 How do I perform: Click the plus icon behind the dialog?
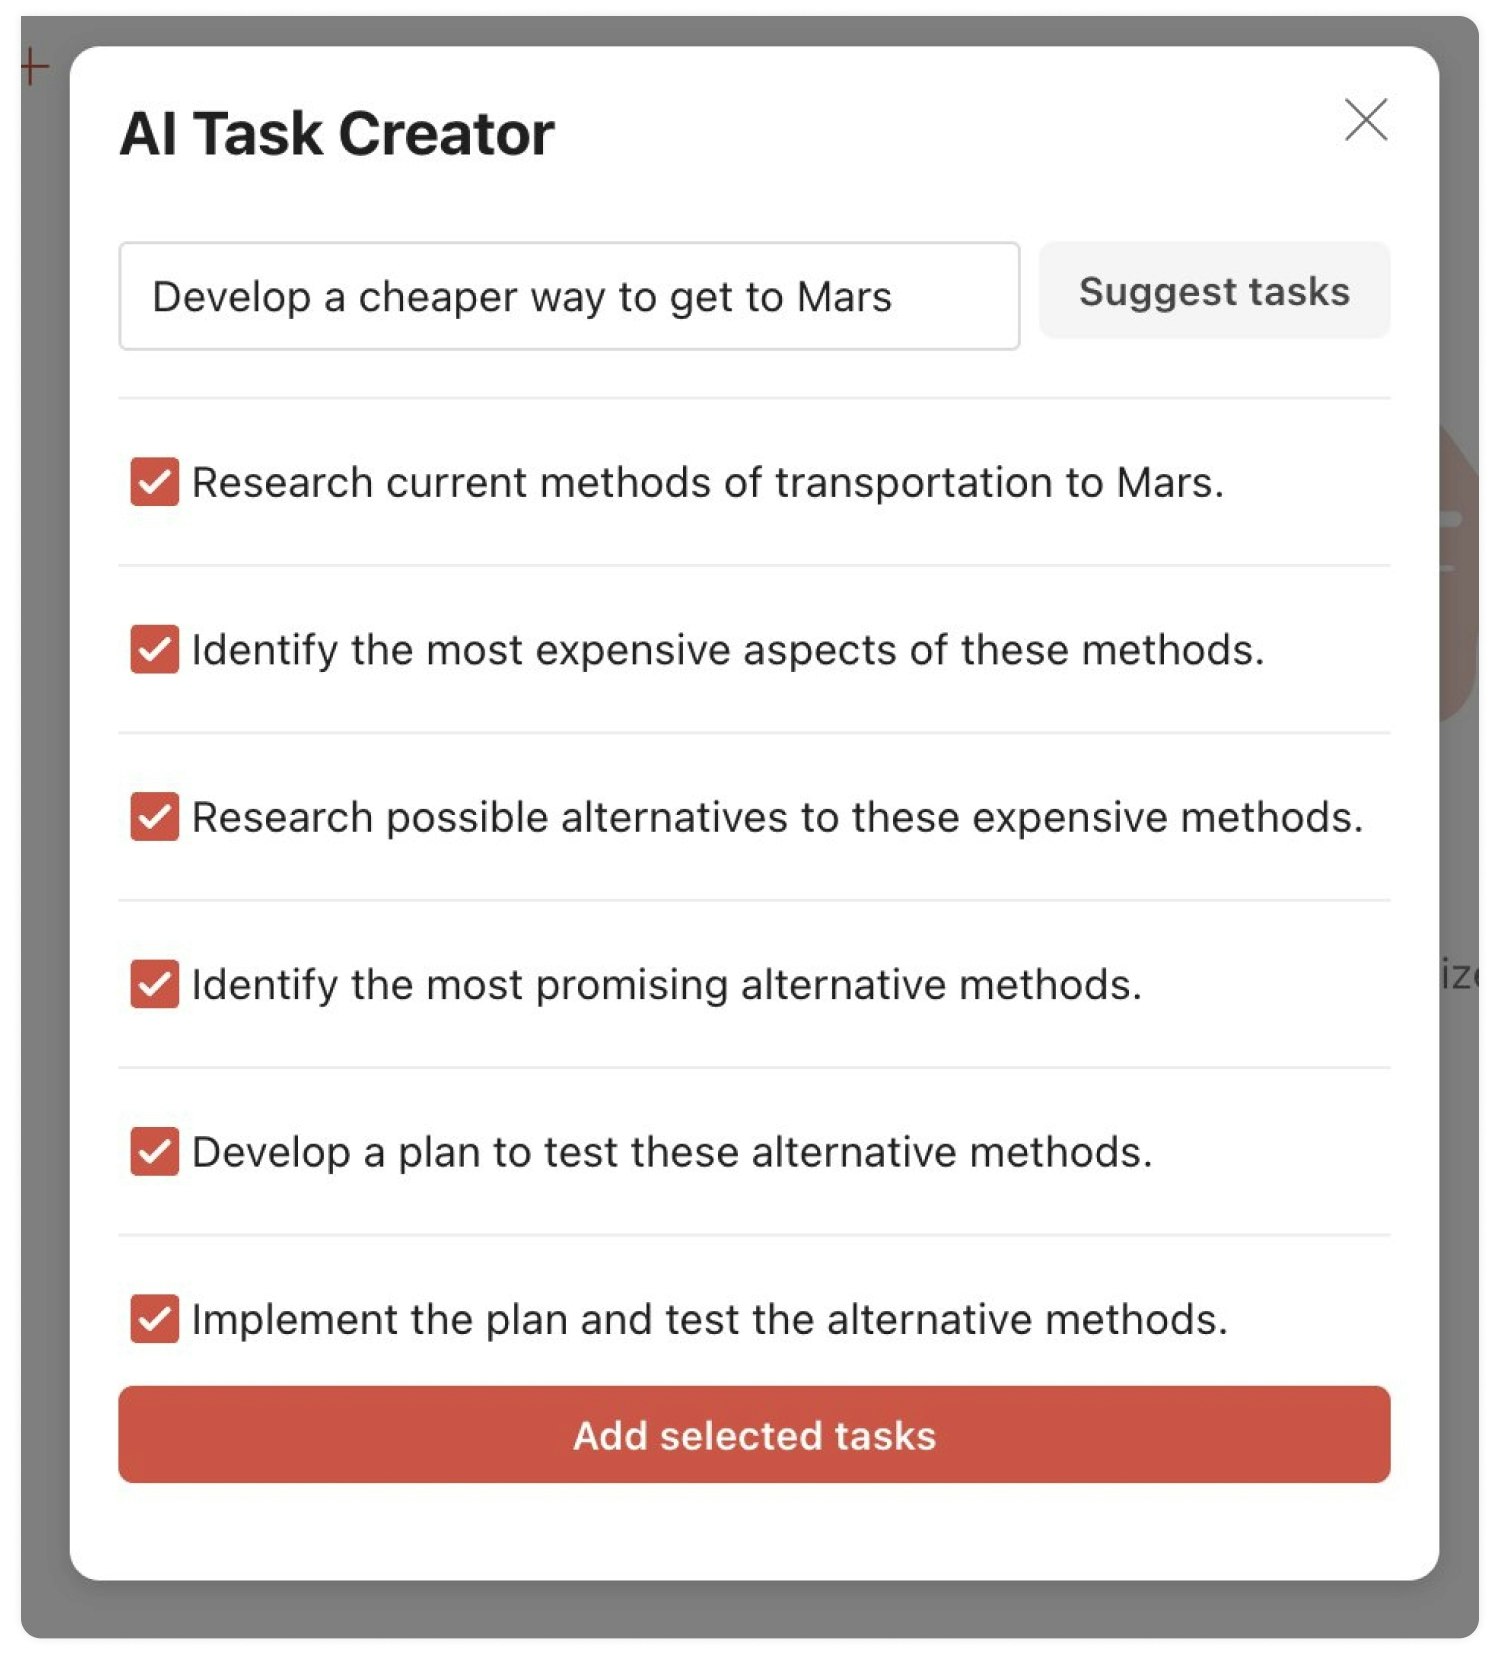(35, 68)
